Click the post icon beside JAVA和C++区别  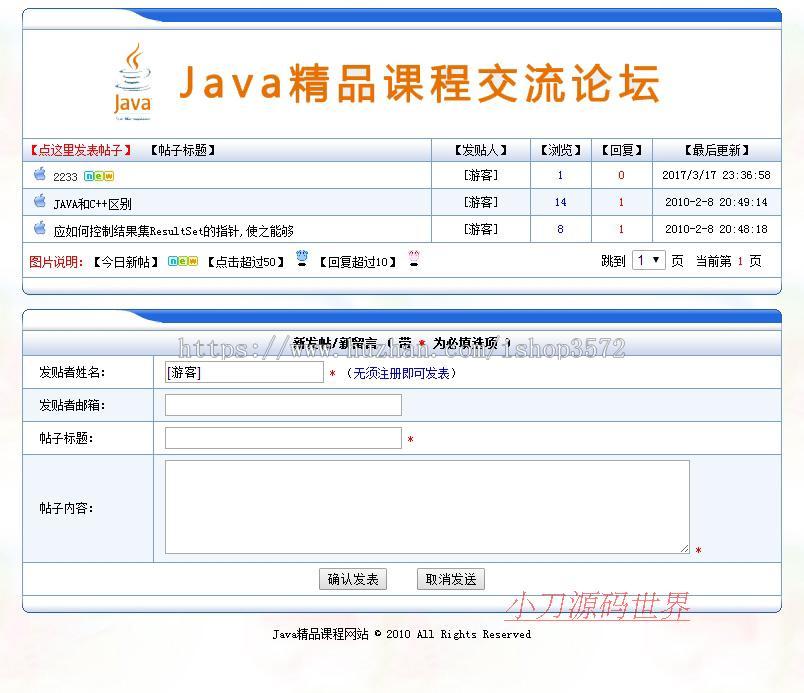(x=40, y=201)
